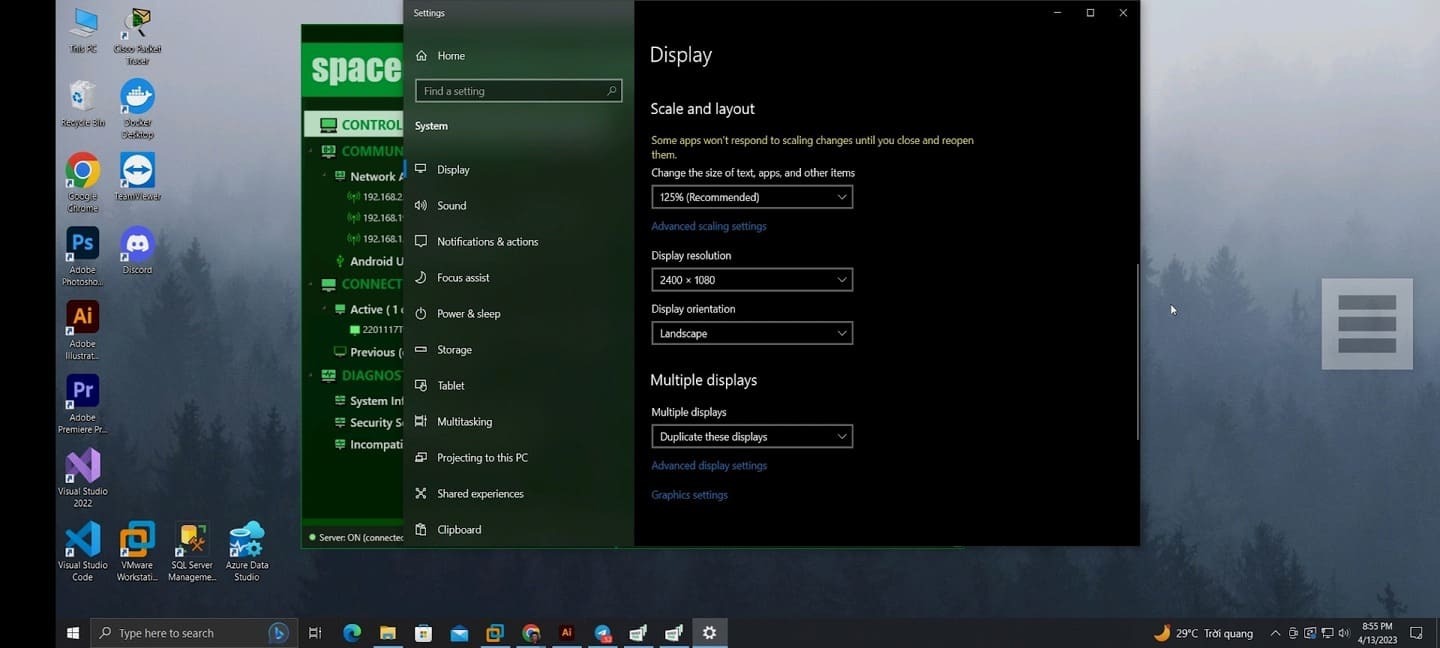Collapse DIAGNOSTICS node in Spacedesk tree

311,376
